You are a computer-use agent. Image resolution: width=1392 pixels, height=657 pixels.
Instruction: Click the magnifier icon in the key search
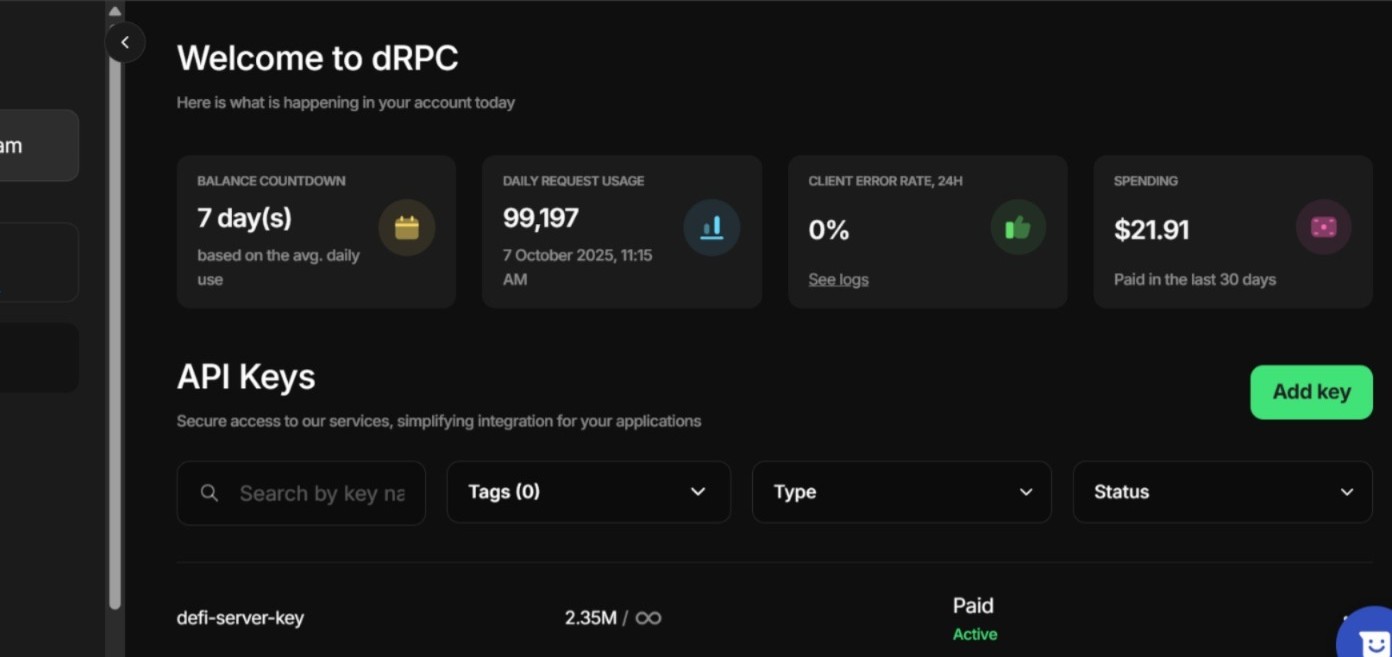click(x=209, y=493)
